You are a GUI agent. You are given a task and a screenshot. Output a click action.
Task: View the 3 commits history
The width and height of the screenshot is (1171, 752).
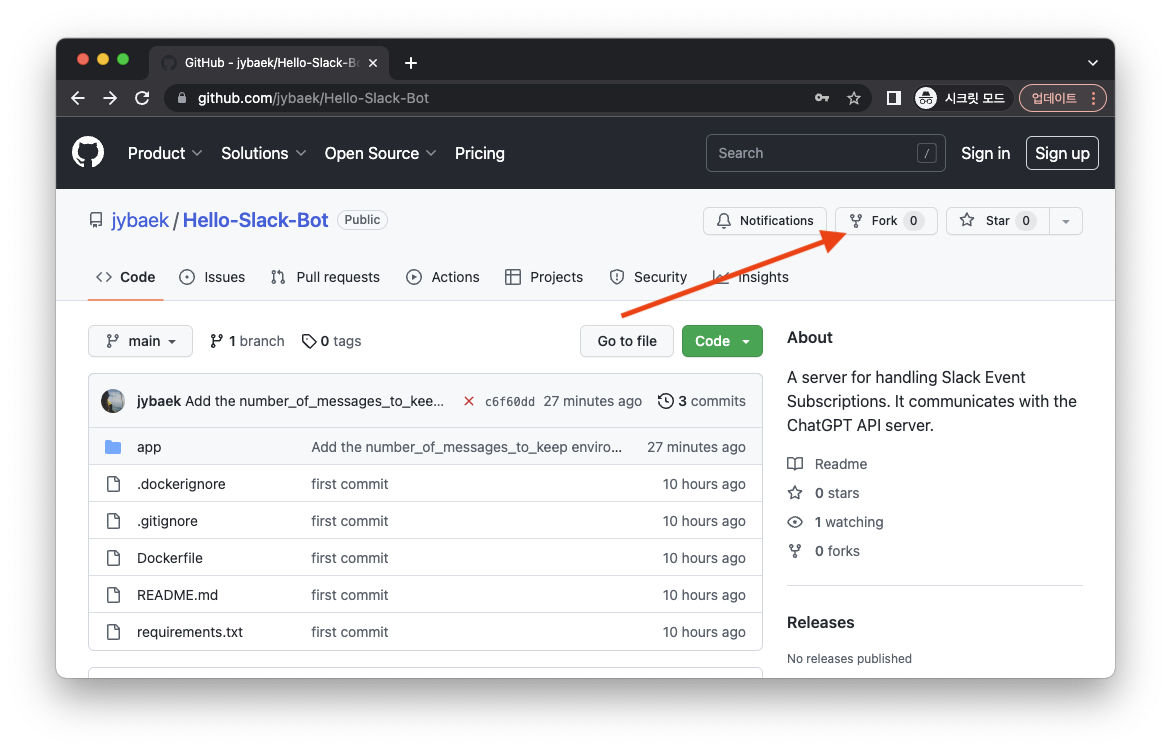pos(702,401)
